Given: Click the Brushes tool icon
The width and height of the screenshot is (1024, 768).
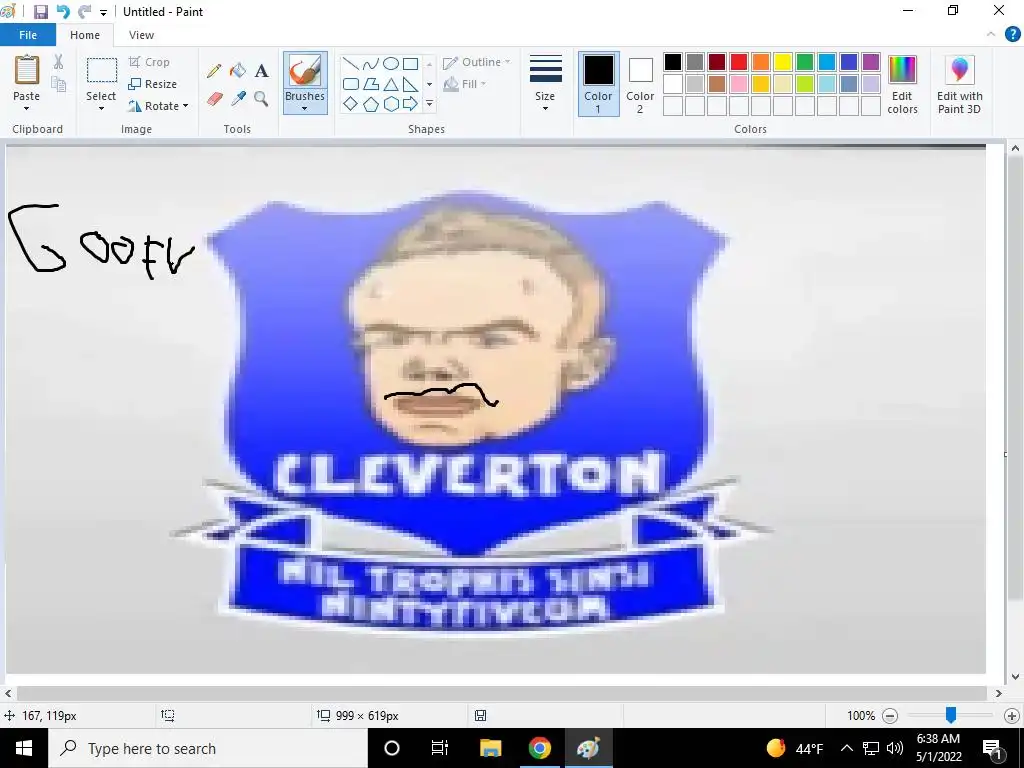Looking at the screenshot, I should (305, 70).
